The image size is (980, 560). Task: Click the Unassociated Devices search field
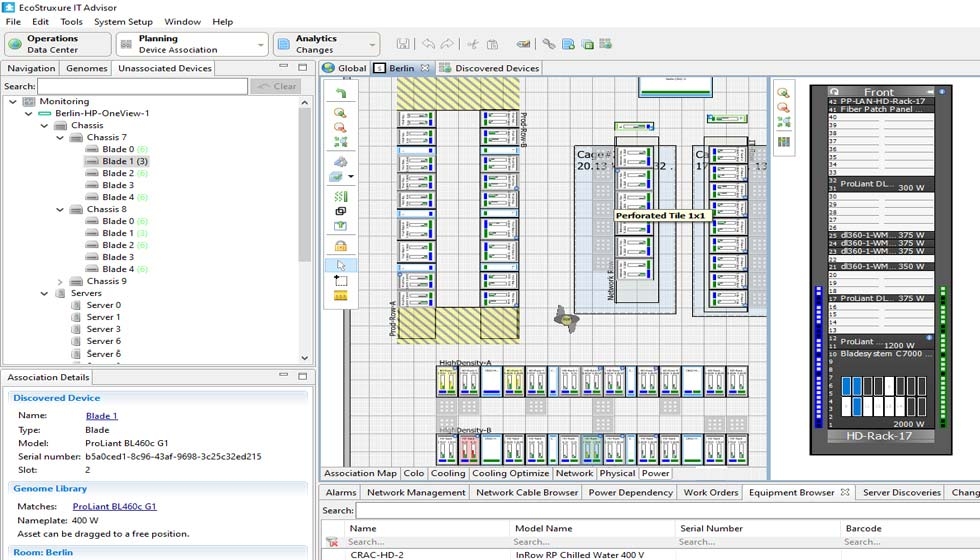click(142, 87)
